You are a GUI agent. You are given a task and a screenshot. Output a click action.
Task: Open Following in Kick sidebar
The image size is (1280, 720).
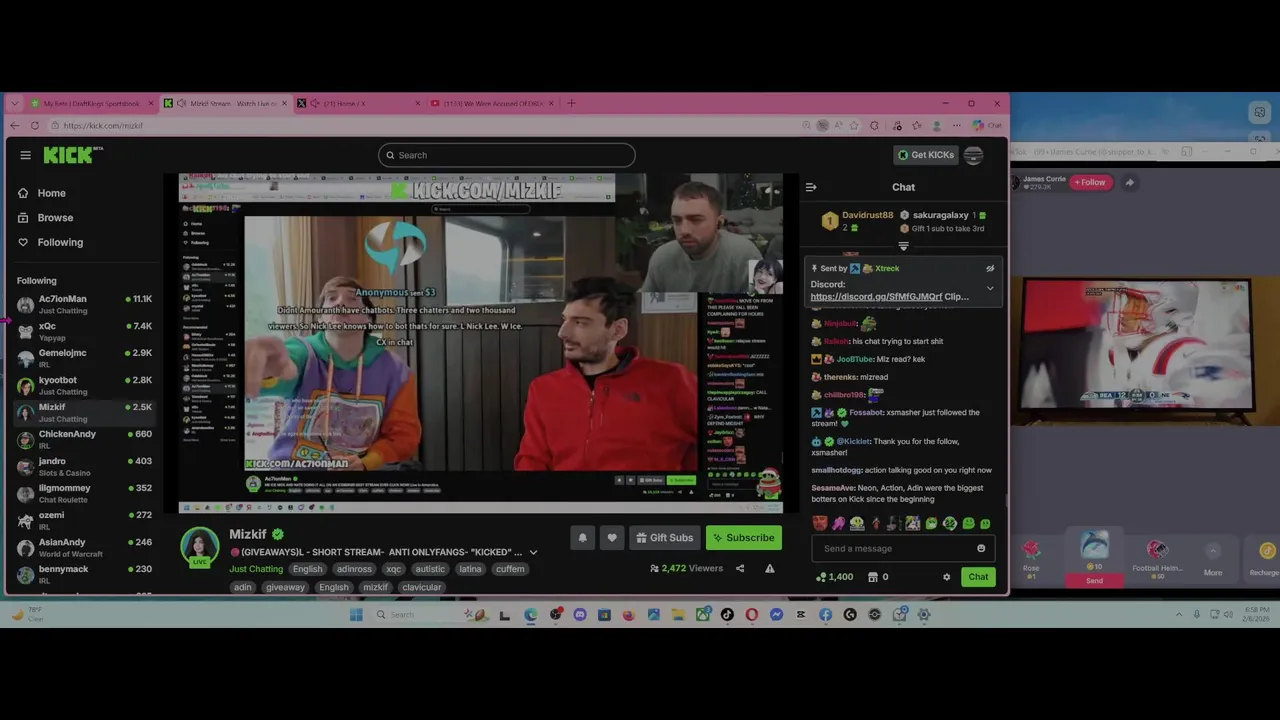tap(50, 242)
